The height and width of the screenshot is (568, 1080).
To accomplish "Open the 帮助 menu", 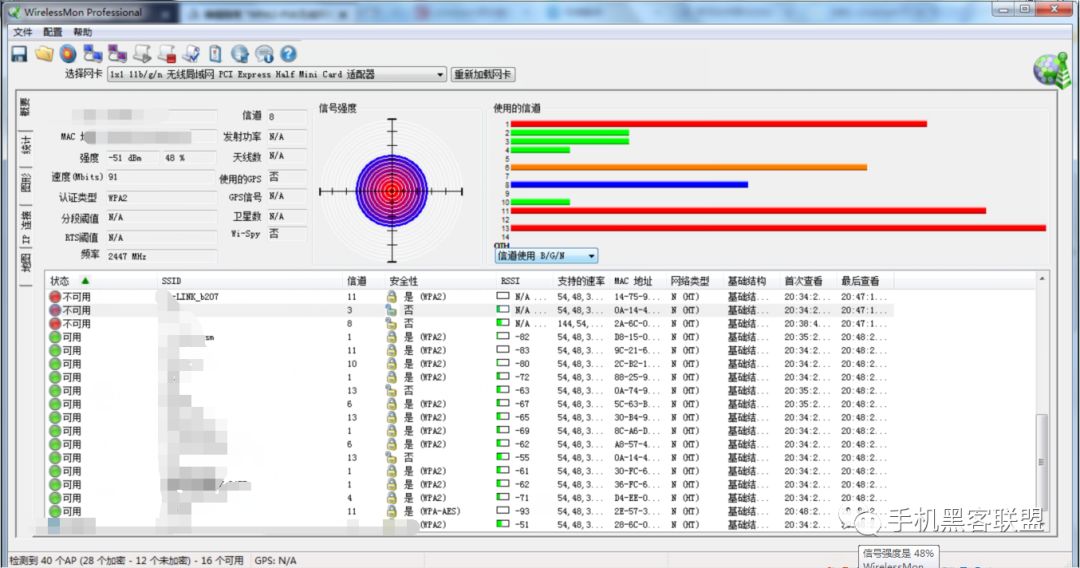I will (83, 32).
